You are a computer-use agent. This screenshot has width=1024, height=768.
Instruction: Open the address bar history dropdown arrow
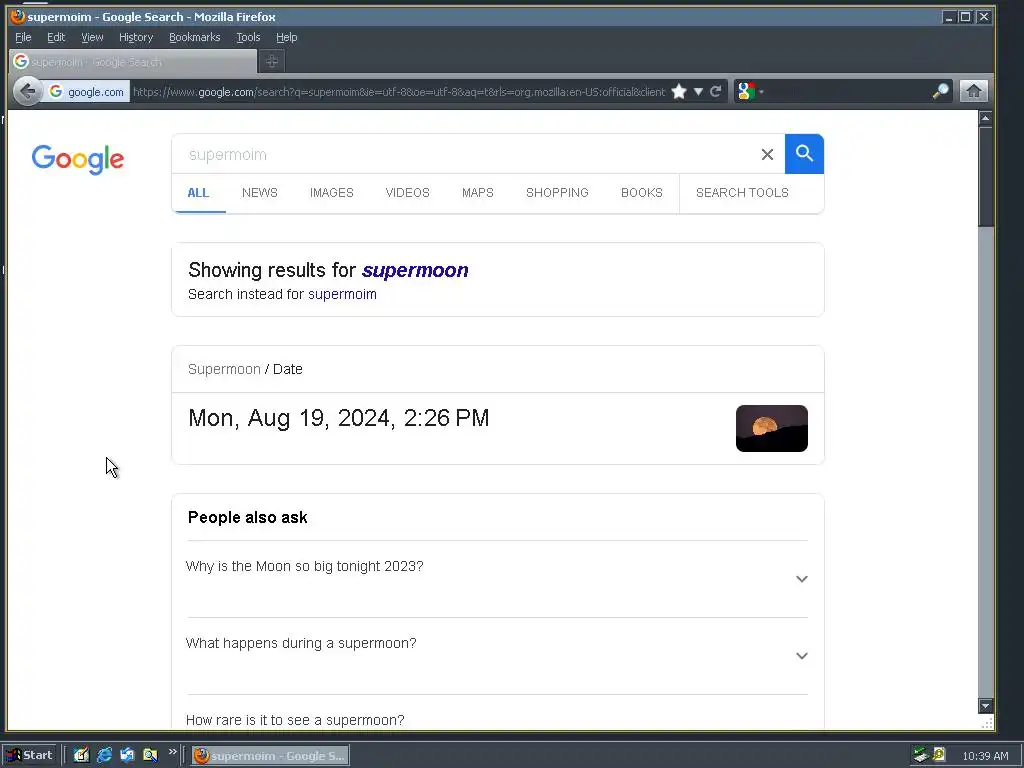pos(698,91)
